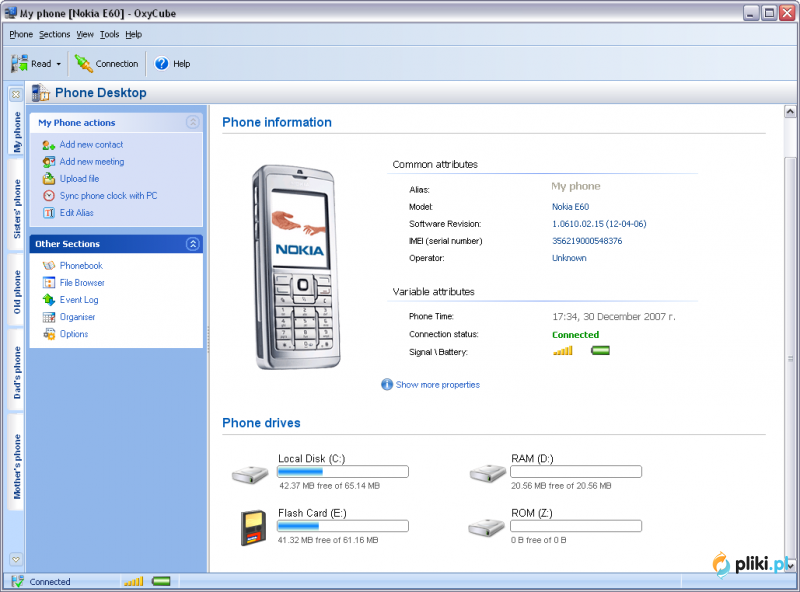Click the Event Log icon

[x=48, y=300]
